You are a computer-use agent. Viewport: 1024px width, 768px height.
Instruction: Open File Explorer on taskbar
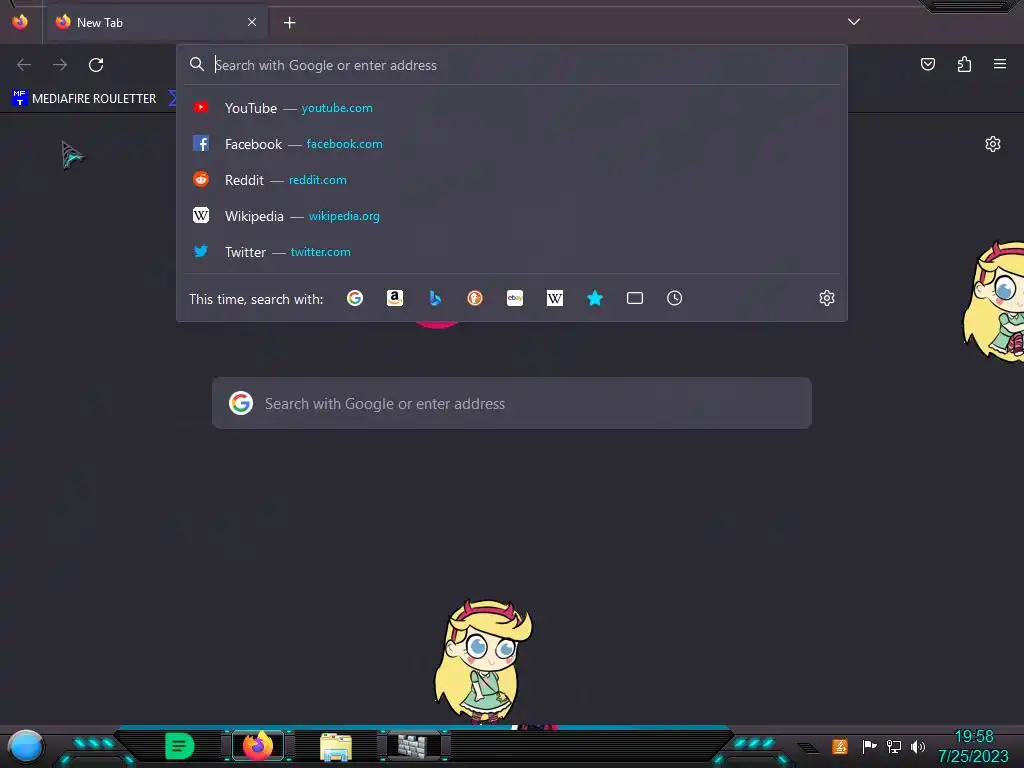[336, 747]
